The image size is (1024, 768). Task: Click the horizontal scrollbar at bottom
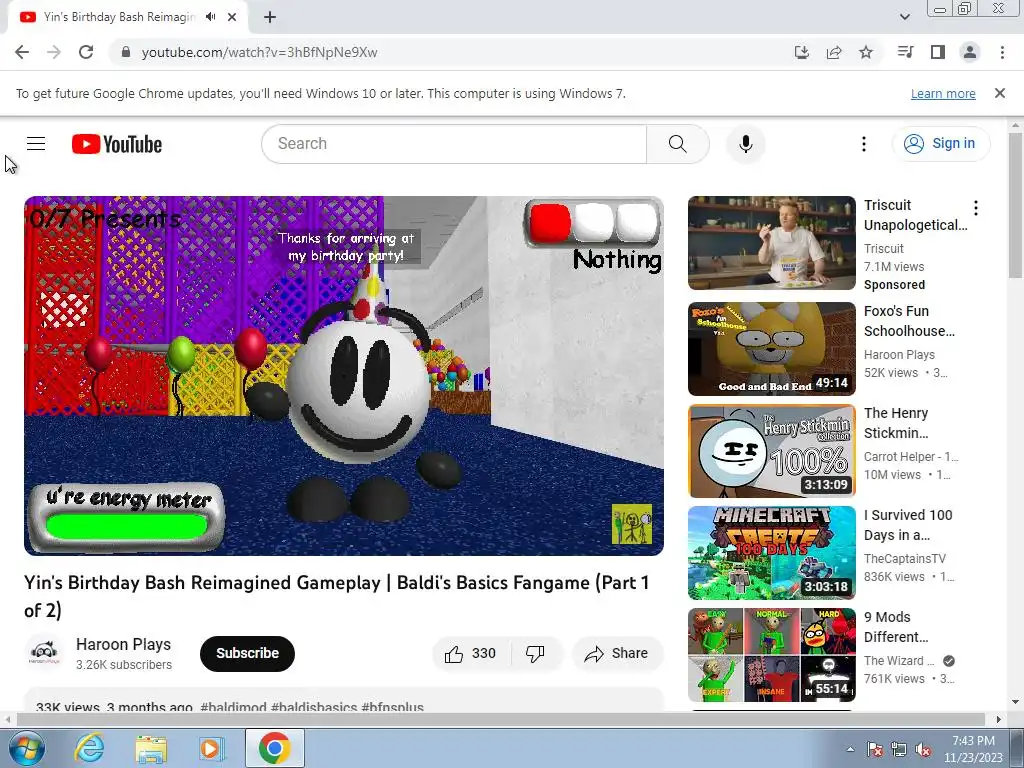tap(500, 719)
